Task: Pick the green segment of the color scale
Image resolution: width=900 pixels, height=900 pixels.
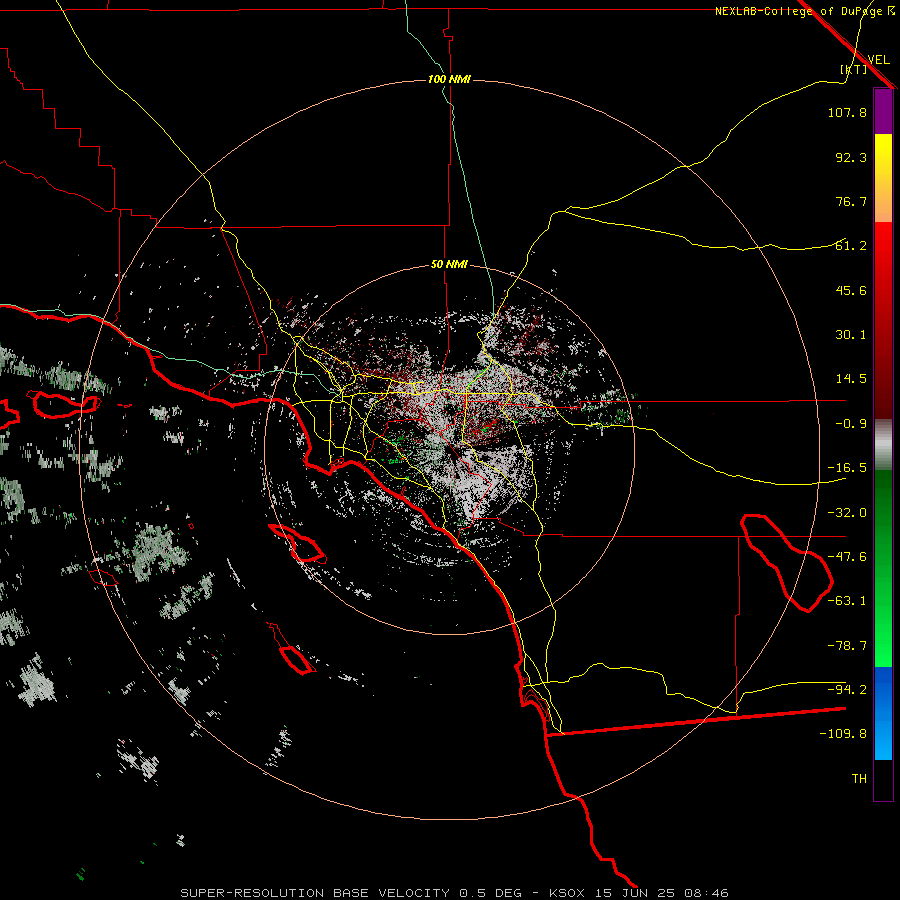Action: [x=883, y=568]
